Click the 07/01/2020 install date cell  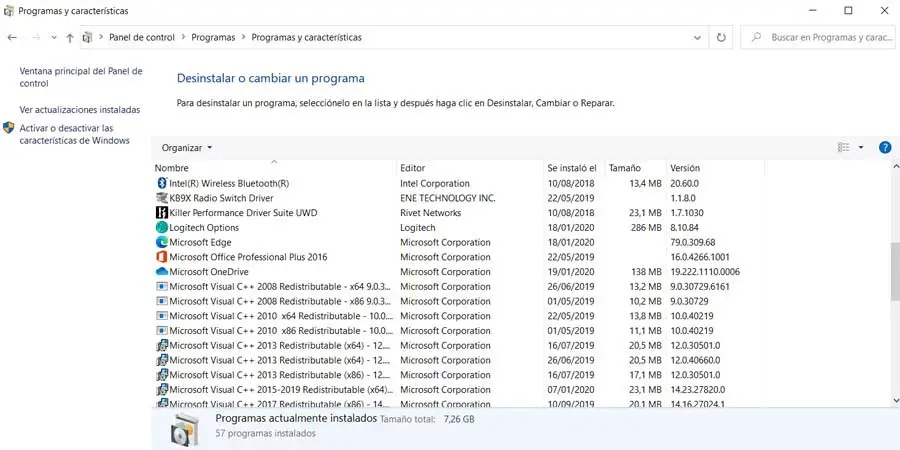(571, 390)
